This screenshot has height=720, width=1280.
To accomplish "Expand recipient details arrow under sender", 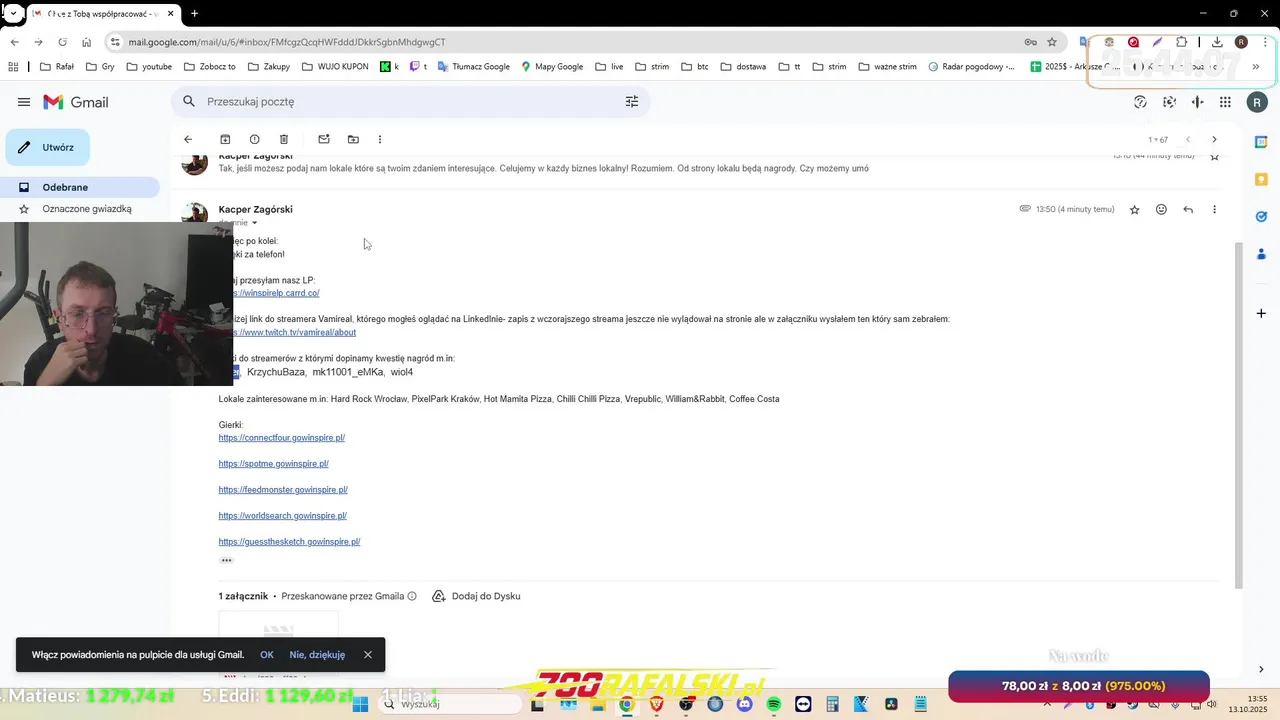I will [x=254, y=223].
